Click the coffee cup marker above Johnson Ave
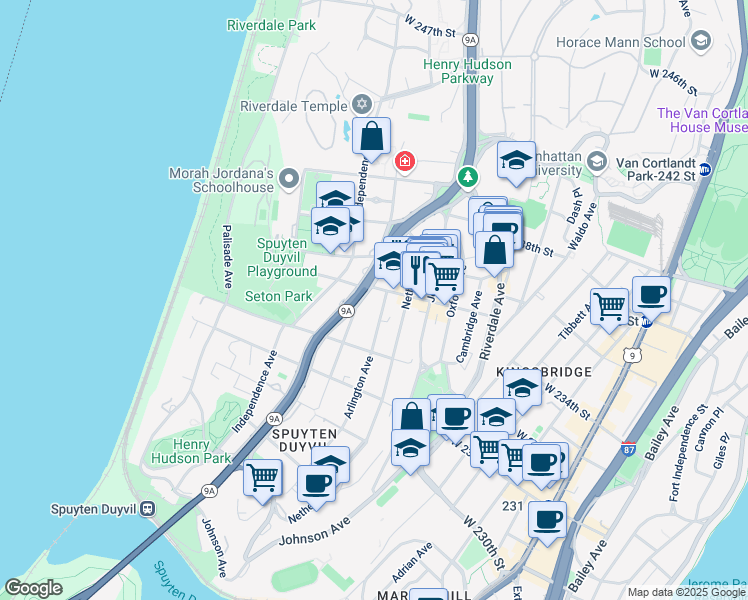This screenshot has width=748, height=600. point(316,485)
